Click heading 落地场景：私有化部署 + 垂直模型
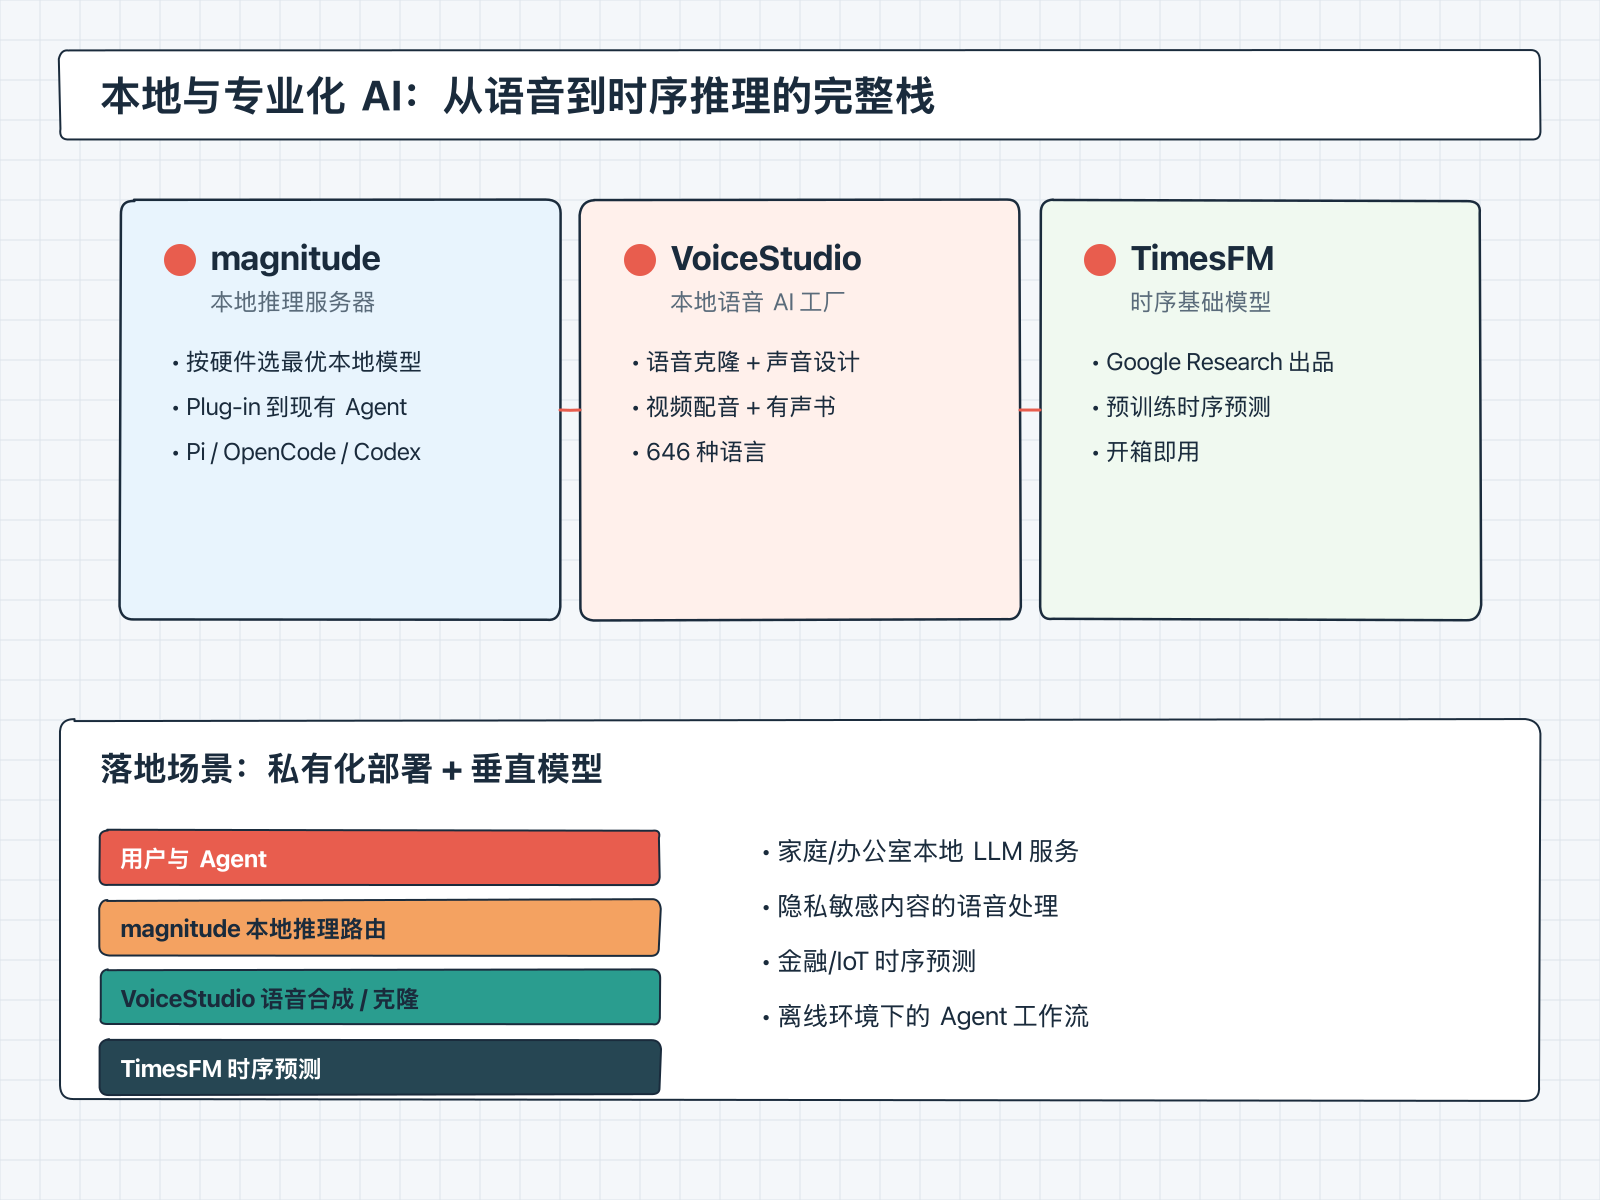Image resolution: width=1600 pixels, height=1200 pixels. point(351,769)
